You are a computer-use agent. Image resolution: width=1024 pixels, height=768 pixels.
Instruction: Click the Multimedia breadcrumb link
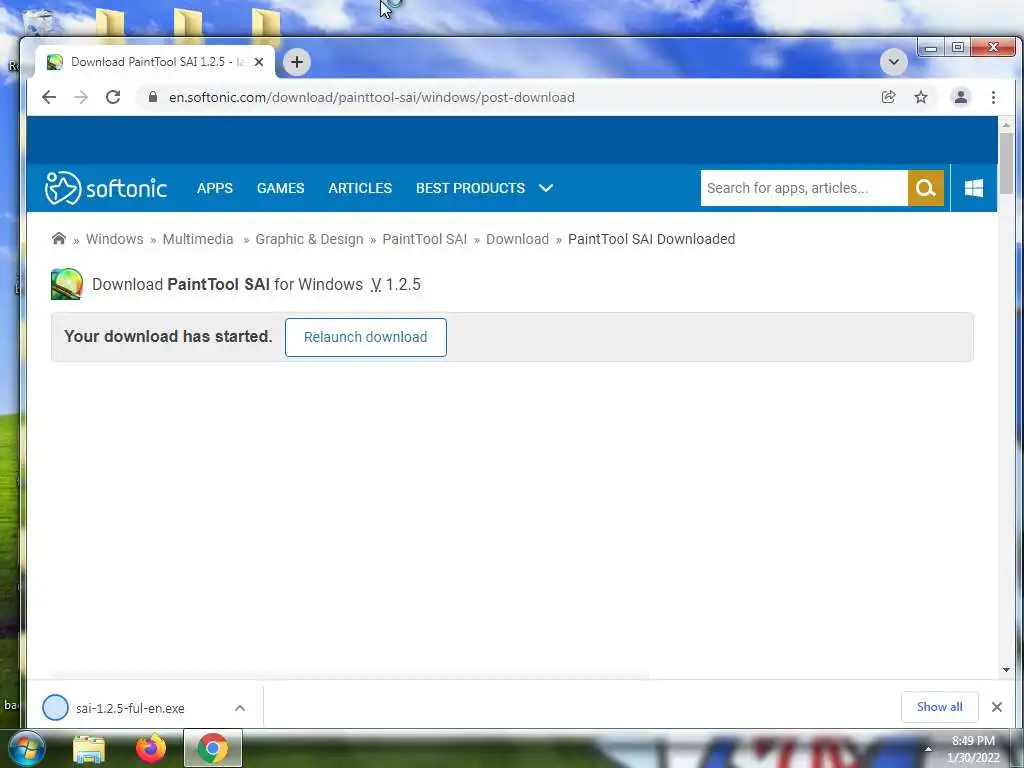click(198, 239)
